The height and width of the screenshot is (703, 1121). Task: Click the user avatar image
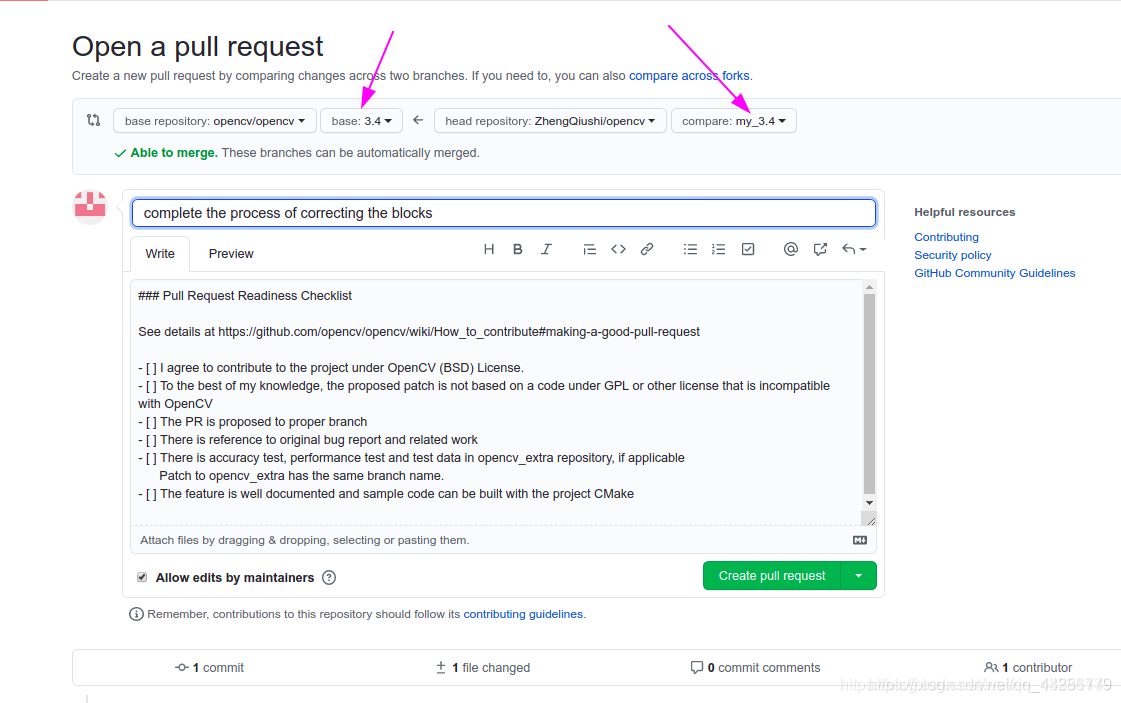[90, 207]
